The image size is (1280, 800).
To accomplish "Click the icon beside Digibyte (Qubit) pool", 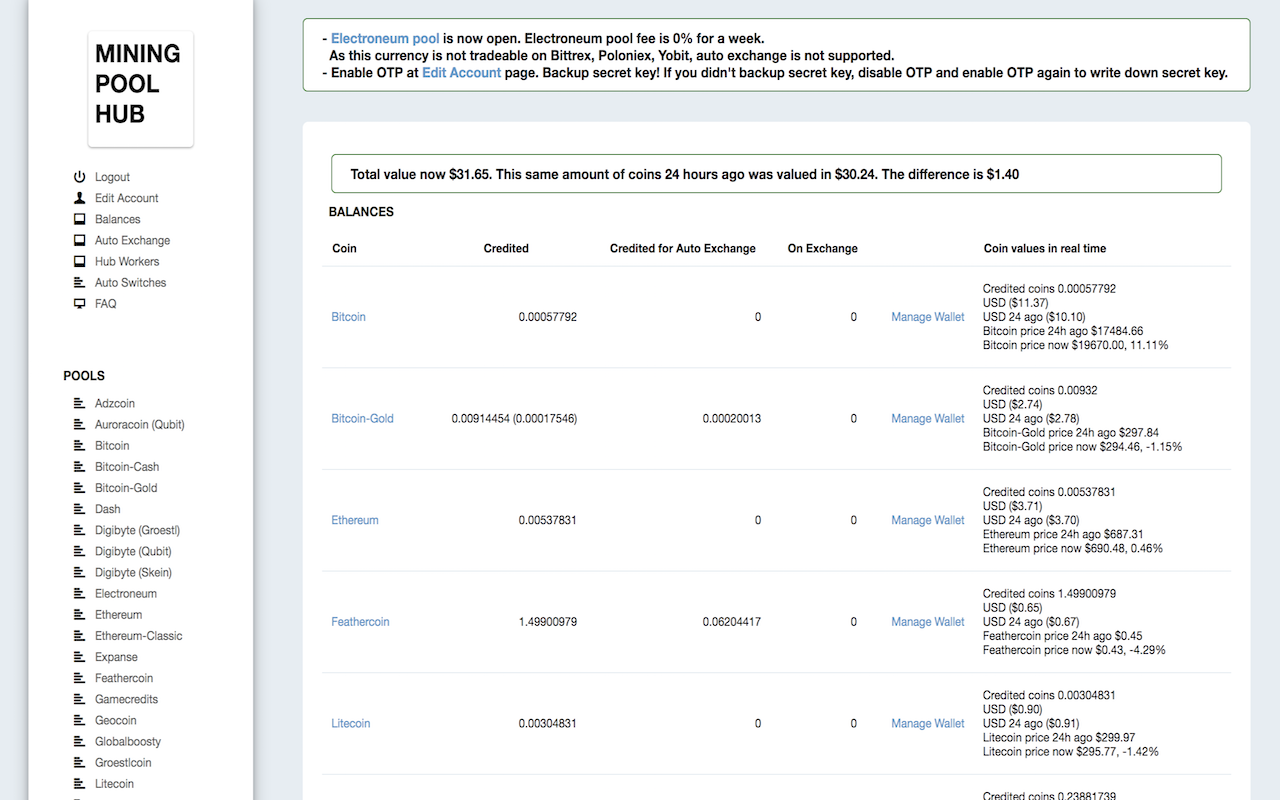I will (x=80, y=551).
